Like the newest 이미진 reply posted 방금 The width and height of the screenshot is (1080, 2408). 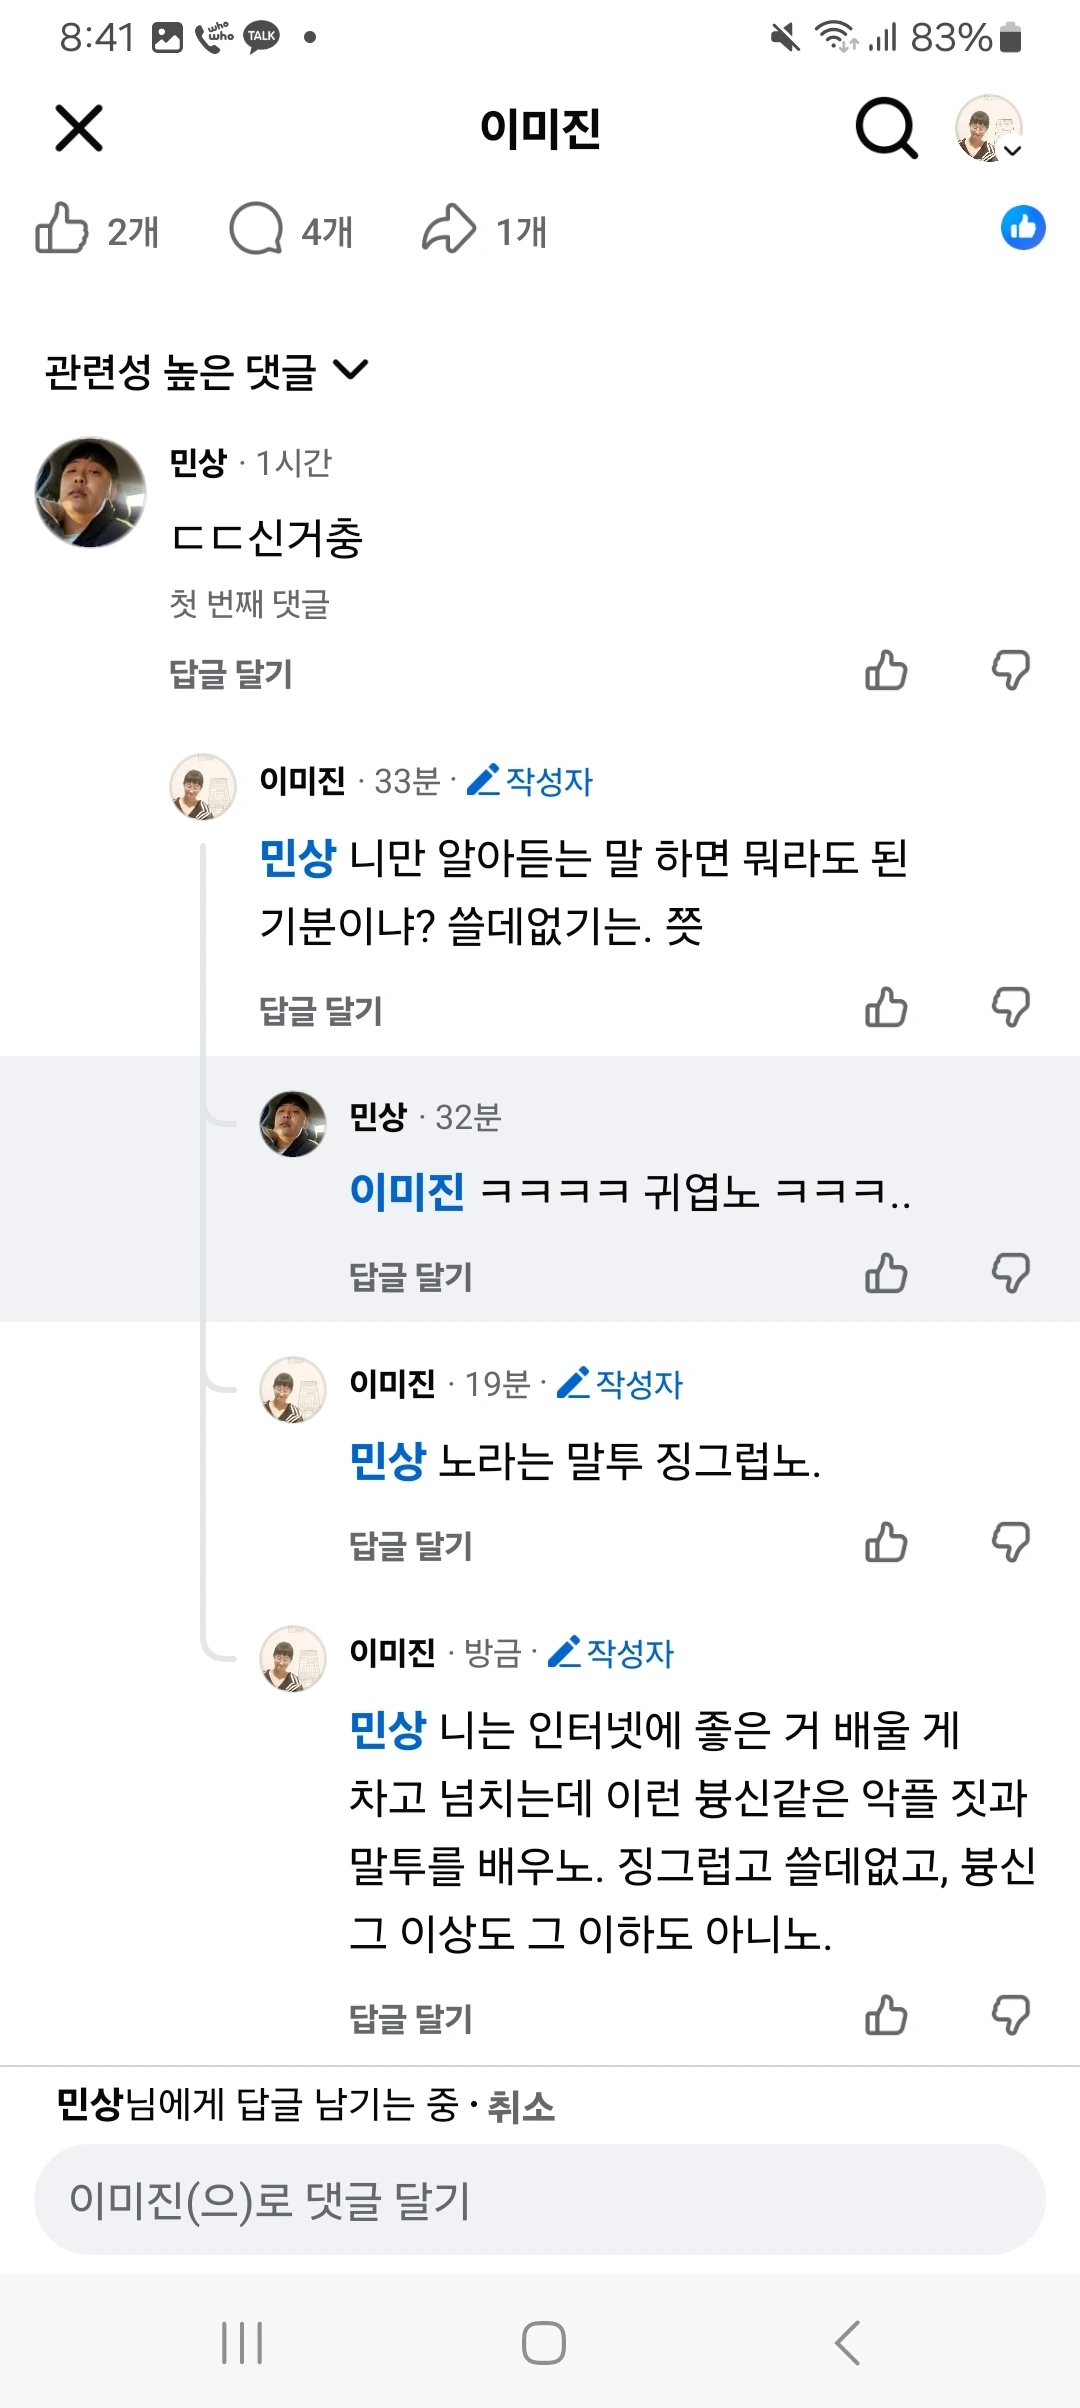click(886, 2015)
